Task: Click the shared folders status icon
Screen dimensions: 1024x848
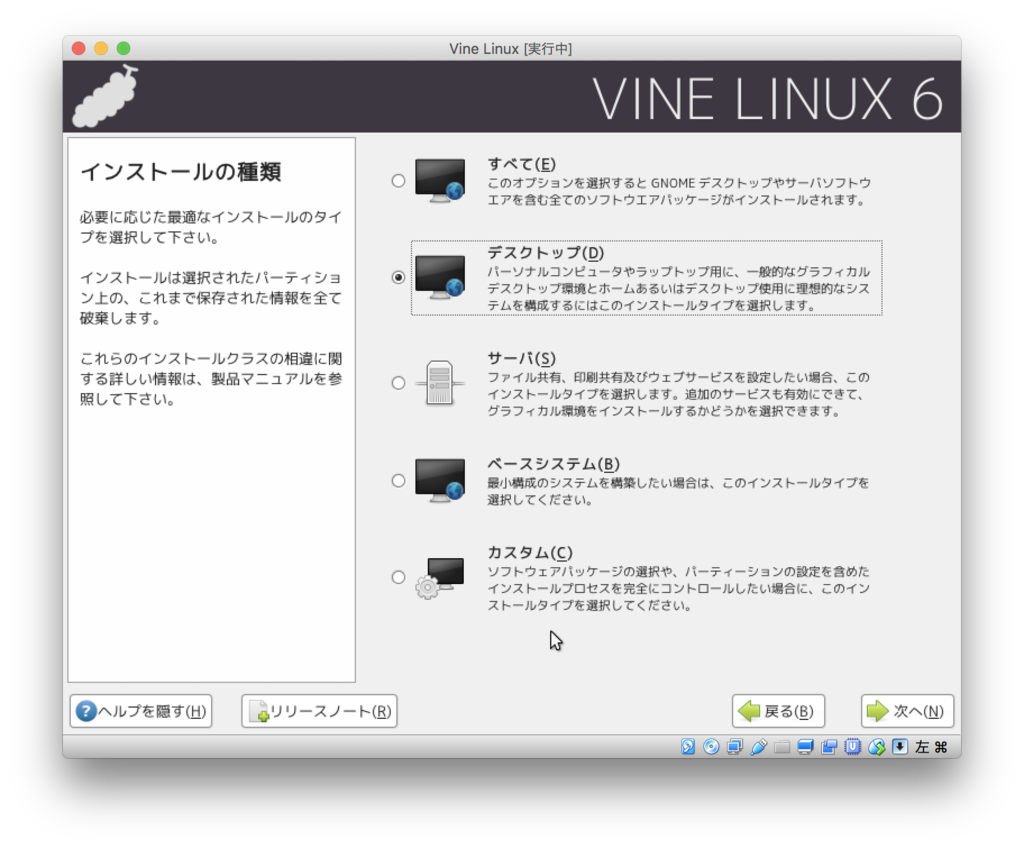Action: [x=782, y=747]
